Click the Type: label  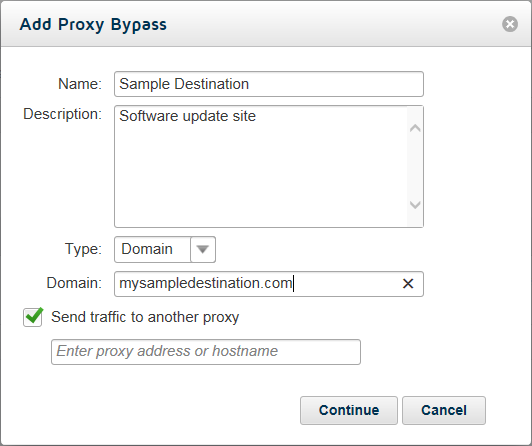(83, 249)
